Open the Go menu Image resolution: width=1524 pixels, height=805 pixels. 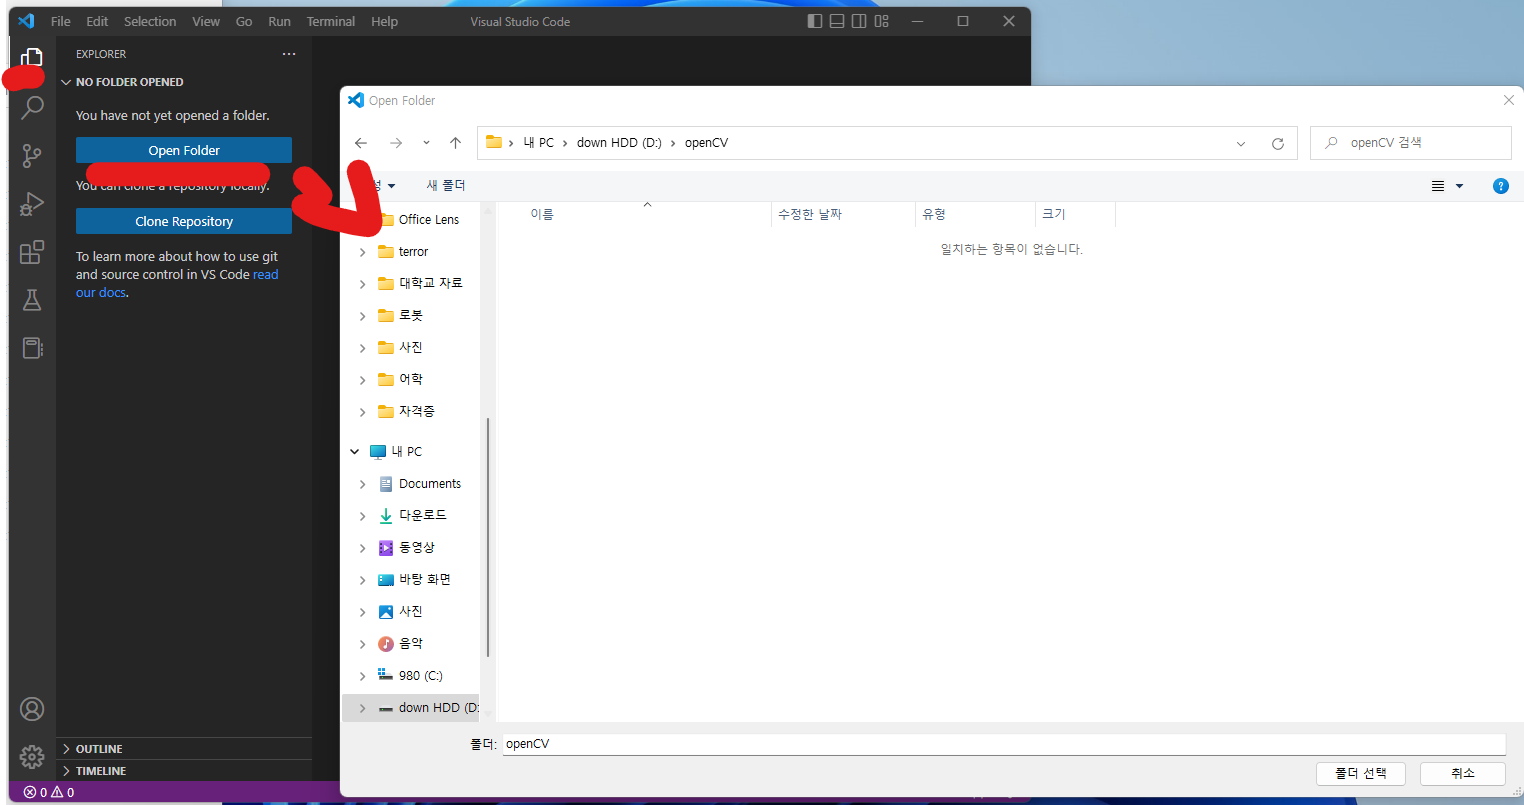point(244,21)
